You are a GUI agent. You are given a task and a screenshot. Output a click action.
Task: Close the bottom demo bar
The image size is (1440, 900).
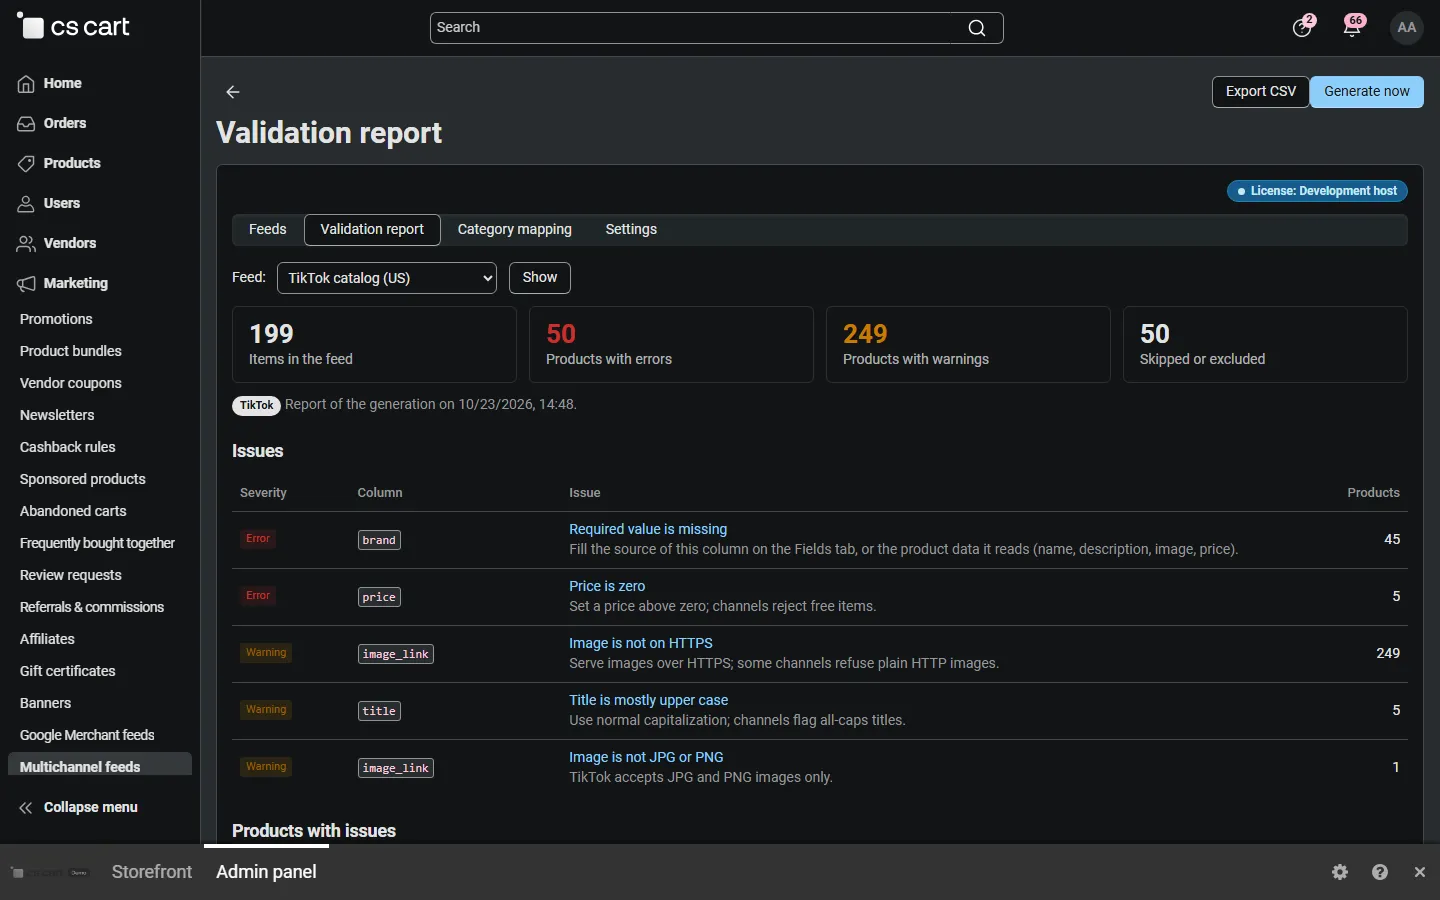coord(1420,872)
